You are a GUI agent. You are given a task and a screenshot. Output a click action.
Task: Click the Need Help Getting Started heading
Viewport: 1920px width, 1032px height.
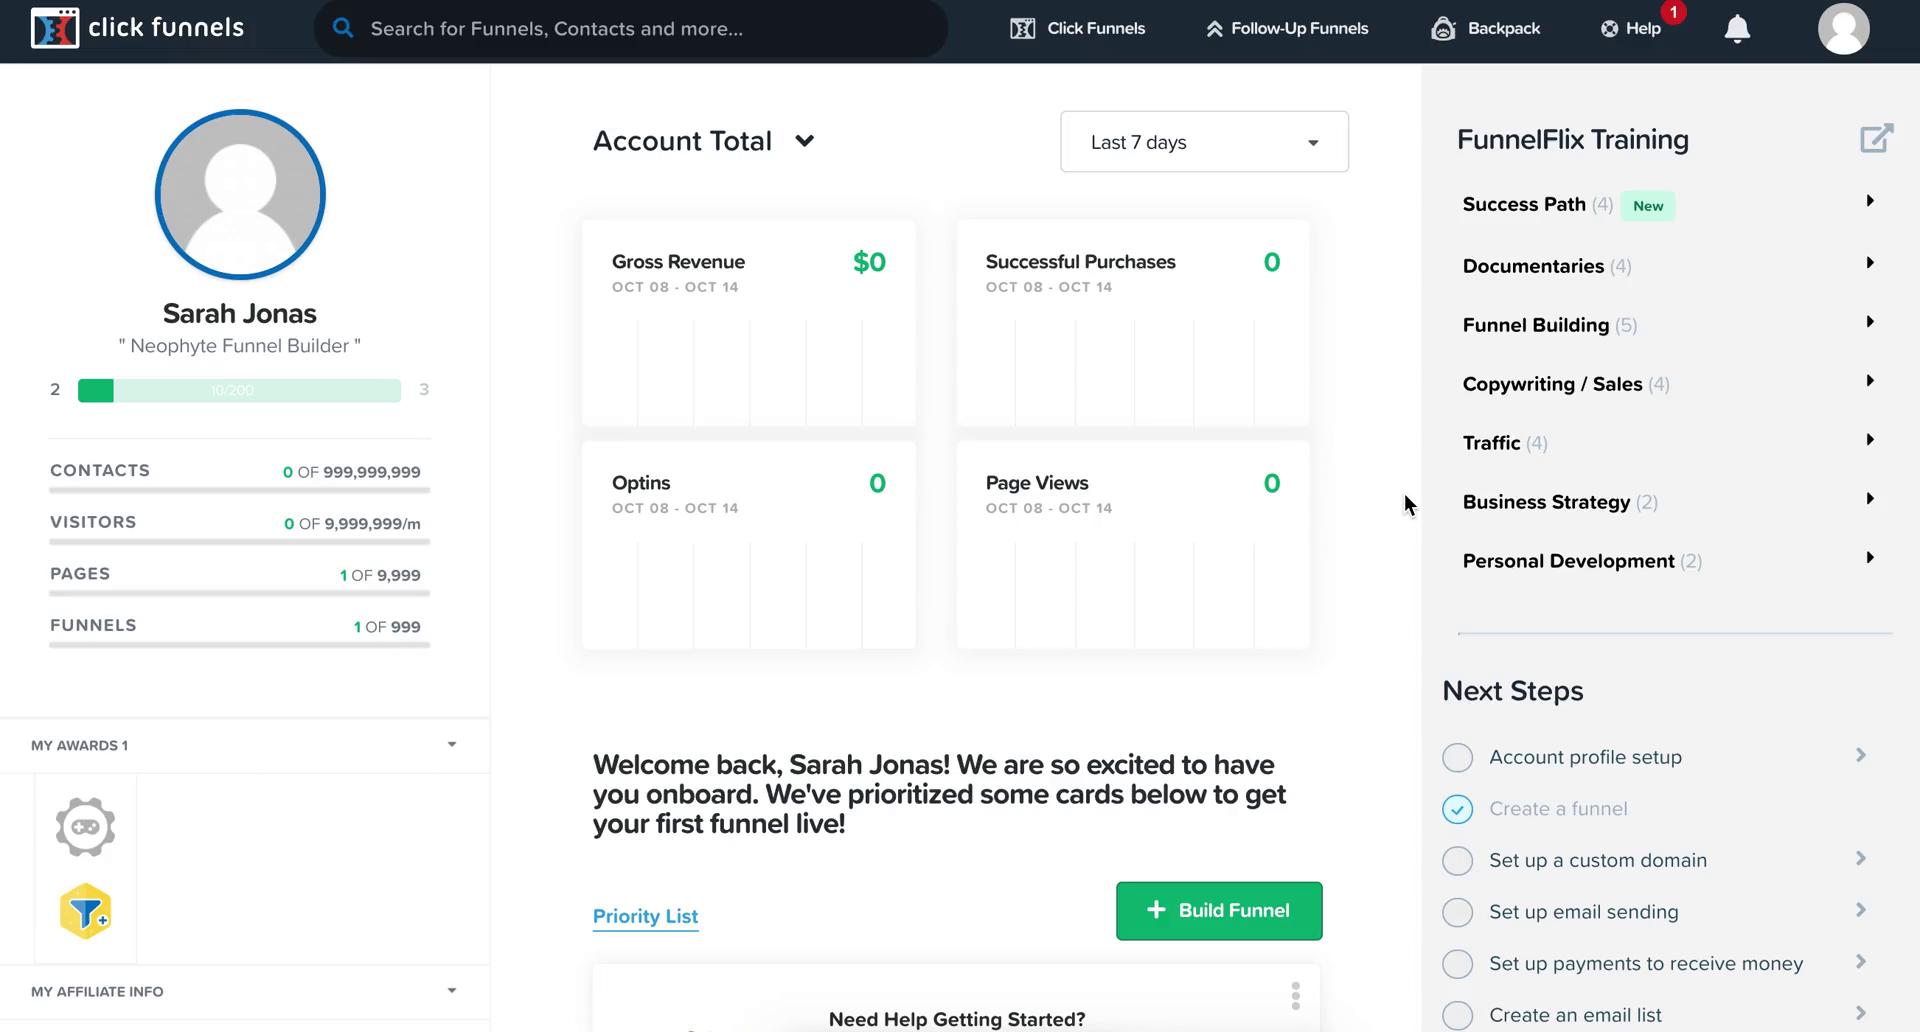(957, 1019)
